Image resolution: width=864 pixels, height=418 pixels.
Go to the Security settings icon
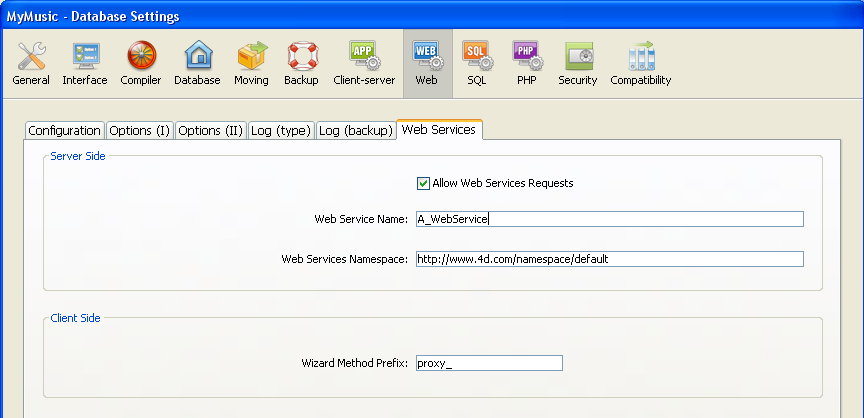click(578, 64)
